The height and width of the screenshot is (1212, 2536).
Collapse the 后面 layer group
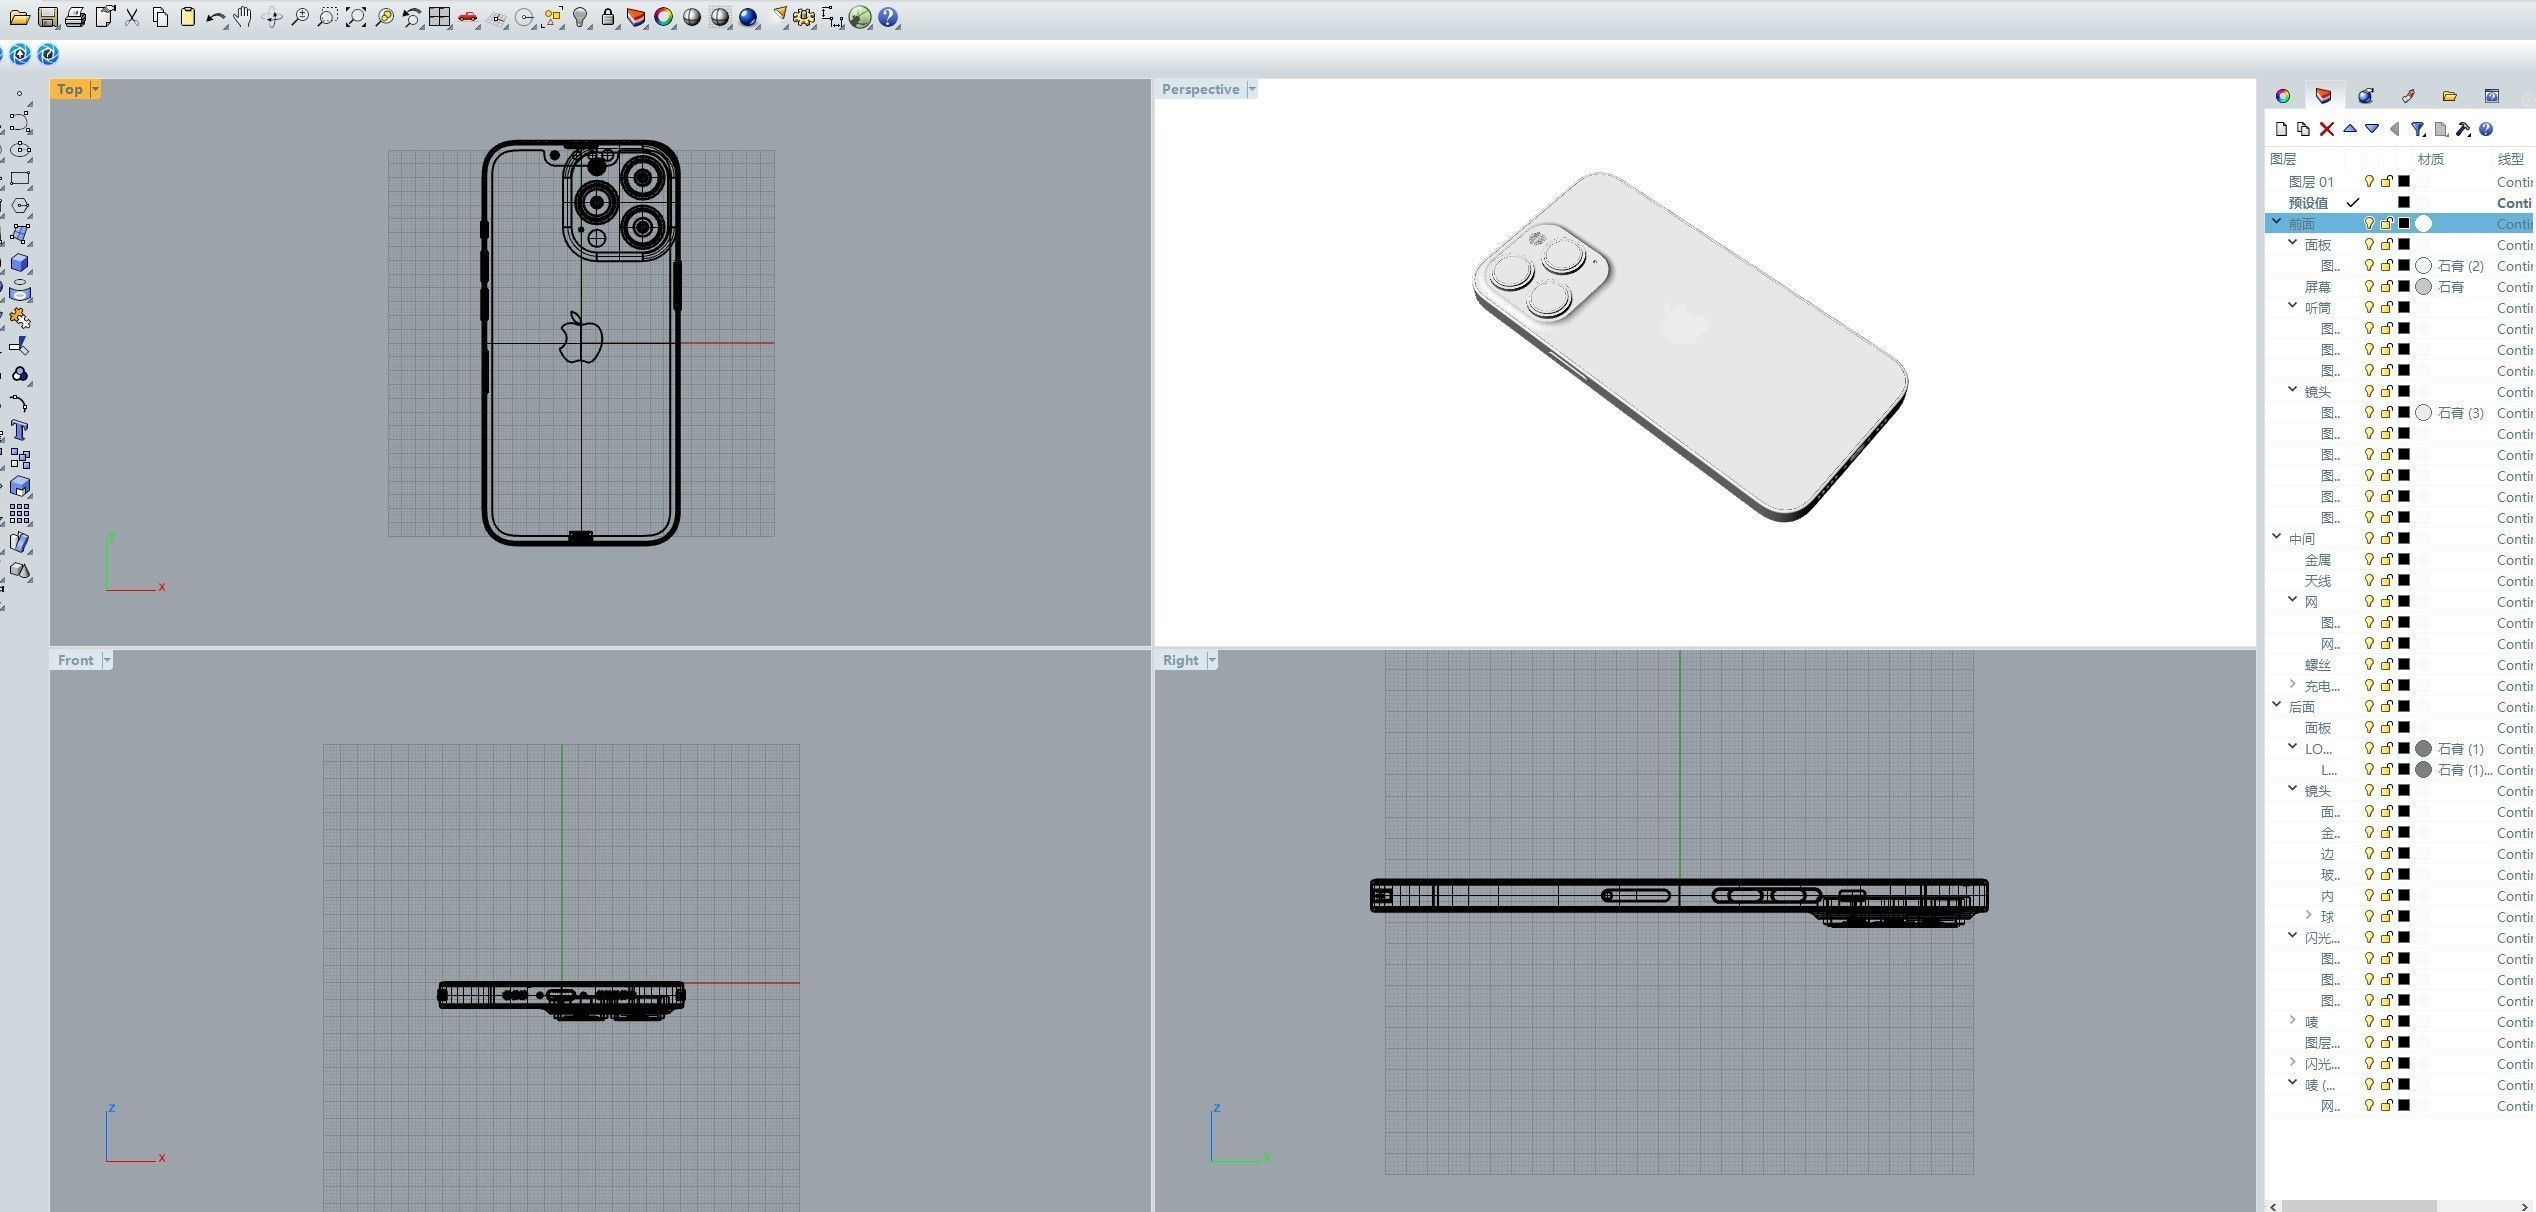click(2277, 705)
